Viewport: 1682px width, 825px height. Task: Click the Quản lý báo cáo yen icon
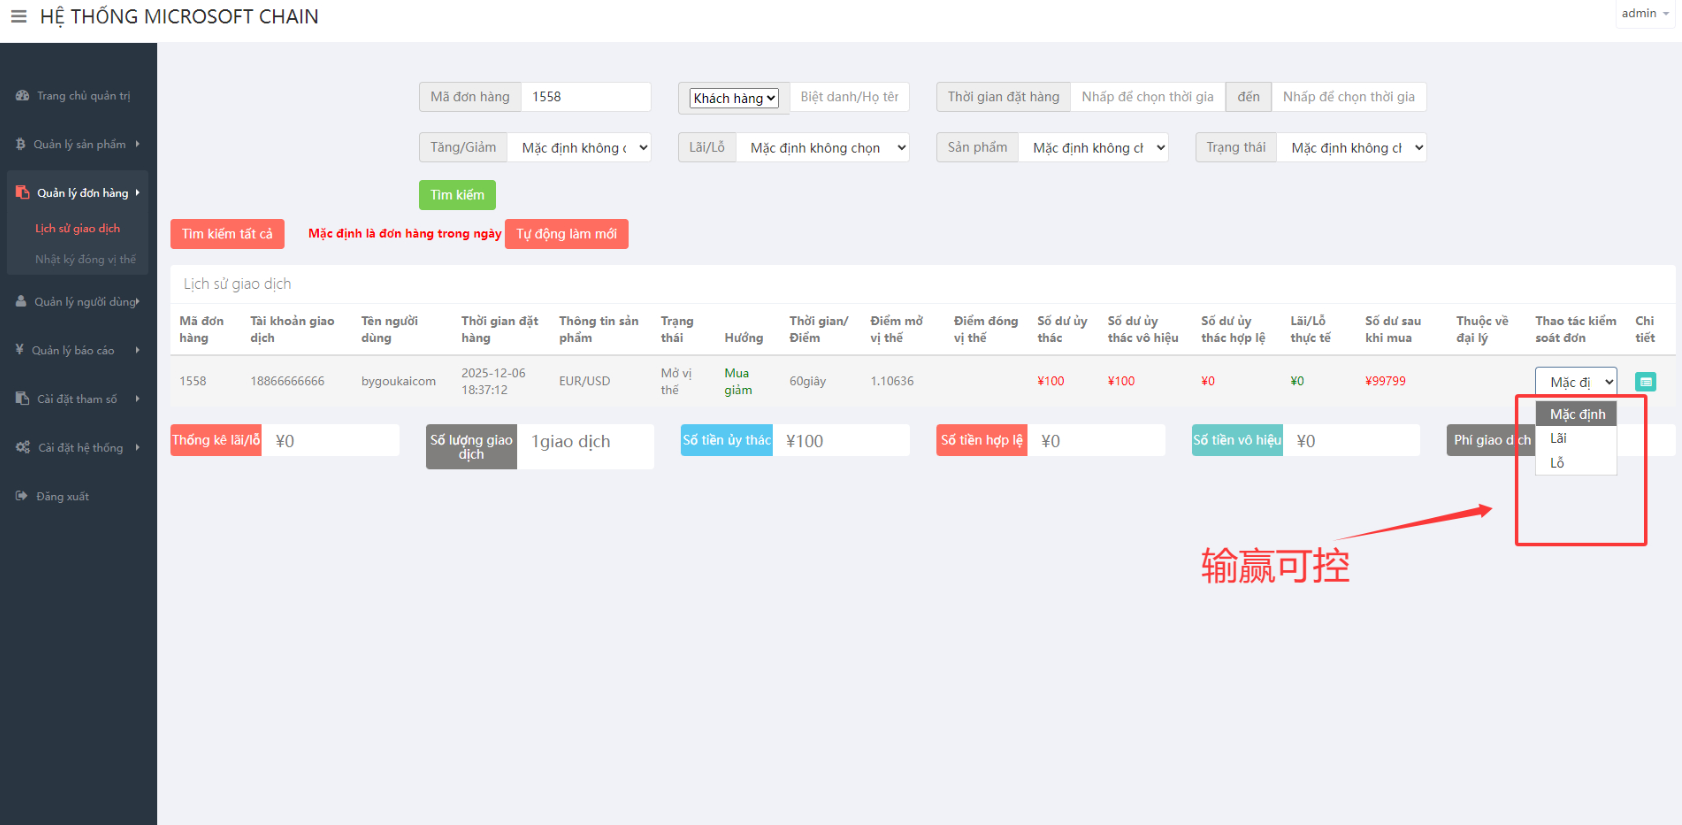pyautogui.click(x=20, y=350)
